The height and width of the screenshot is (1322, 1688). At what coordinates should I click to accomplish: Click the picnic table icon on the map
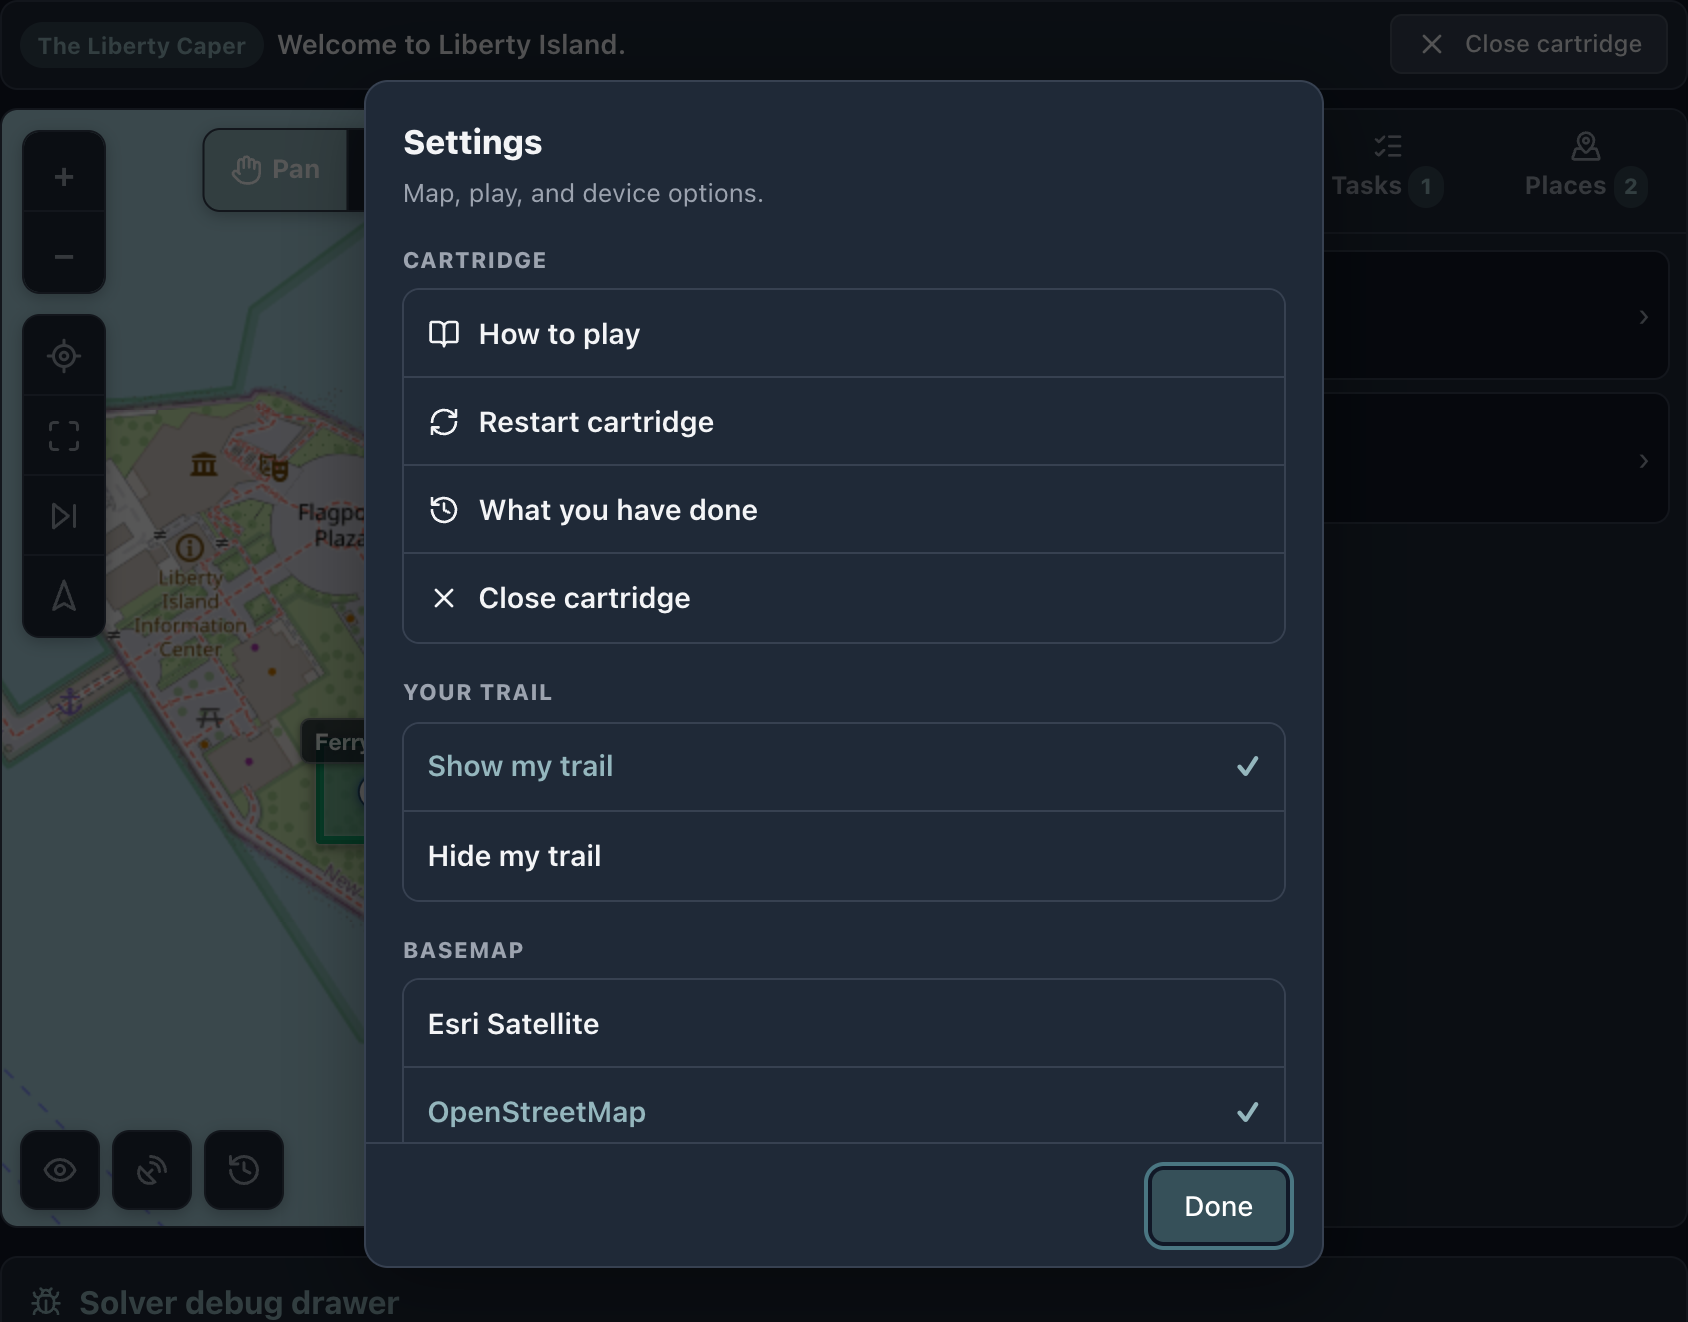tap(210, 717)
